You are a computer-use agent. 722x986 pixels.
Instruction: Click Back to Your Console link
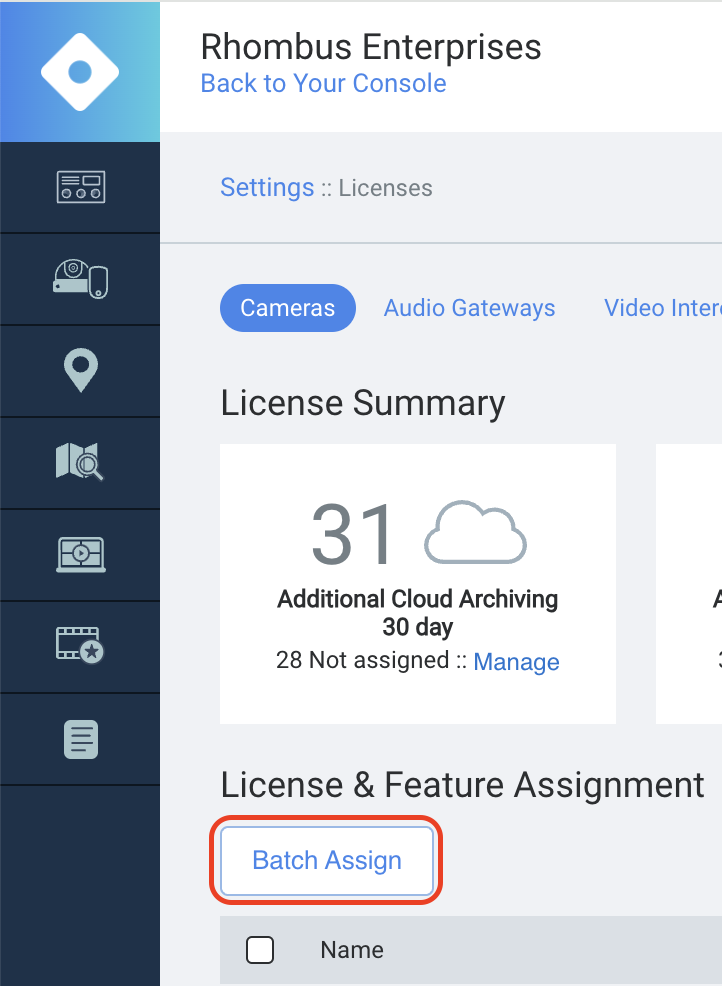pyautogui.click(x=323, y=83)
